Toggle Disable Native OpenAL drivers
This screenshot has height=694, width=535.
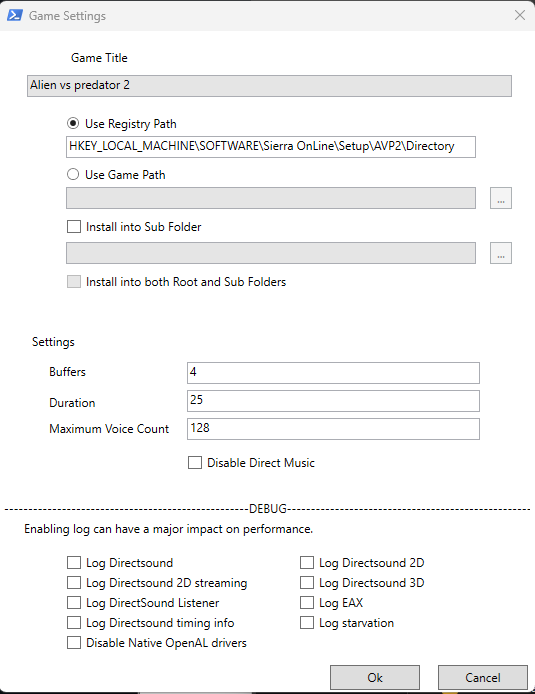pyautogui.click(x=74, y=643)
